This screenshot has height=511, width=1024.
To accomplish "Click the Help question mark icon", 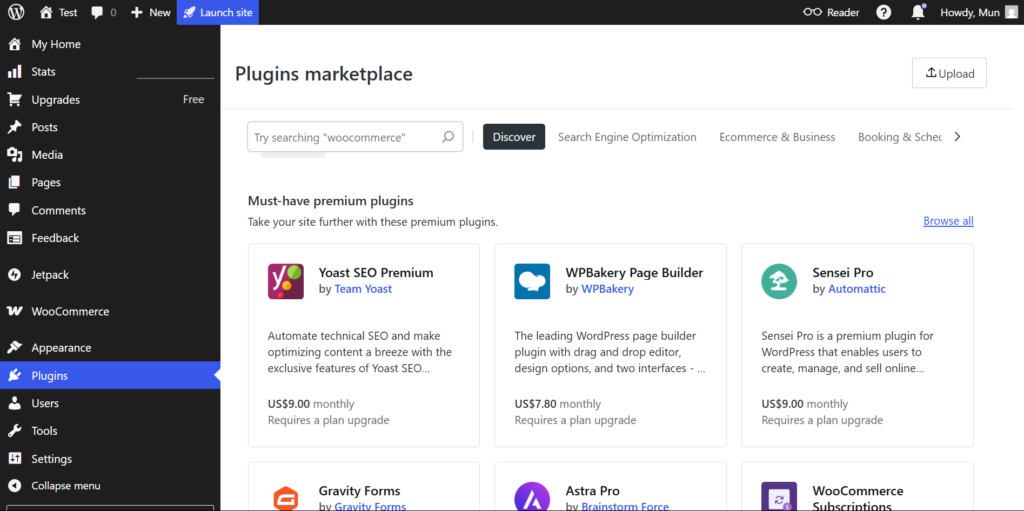I will [x=883, y=13].
